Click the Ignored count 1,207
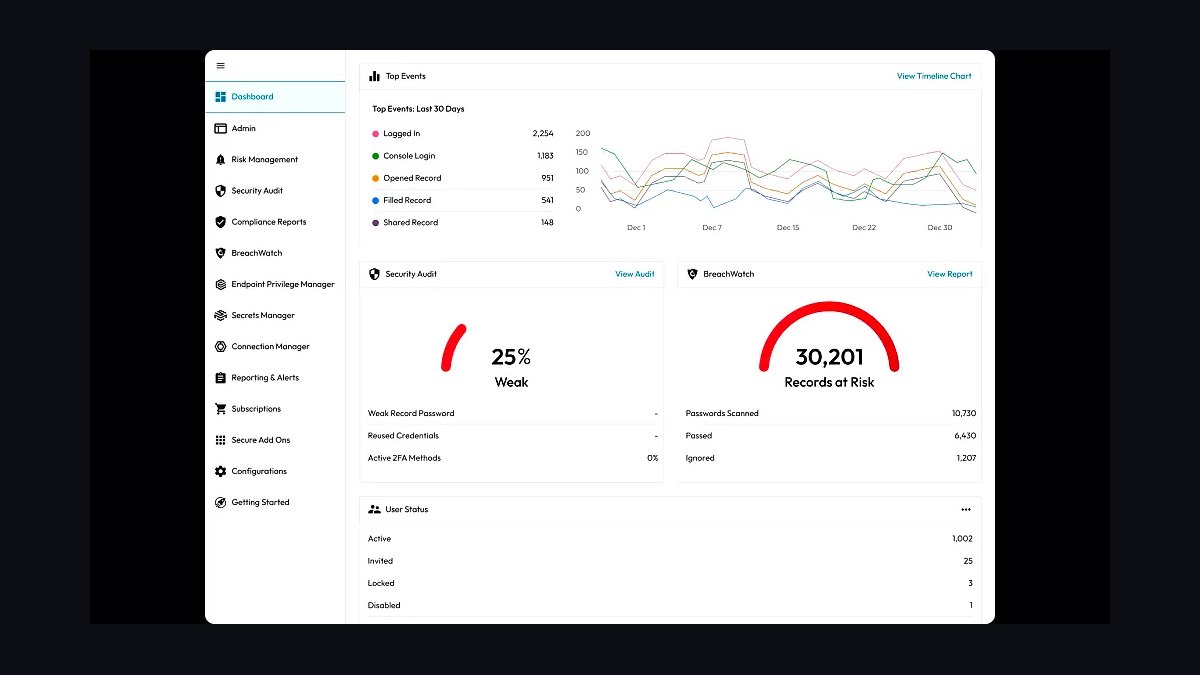This screenshot has width=1200, height=675. (966, 458)
